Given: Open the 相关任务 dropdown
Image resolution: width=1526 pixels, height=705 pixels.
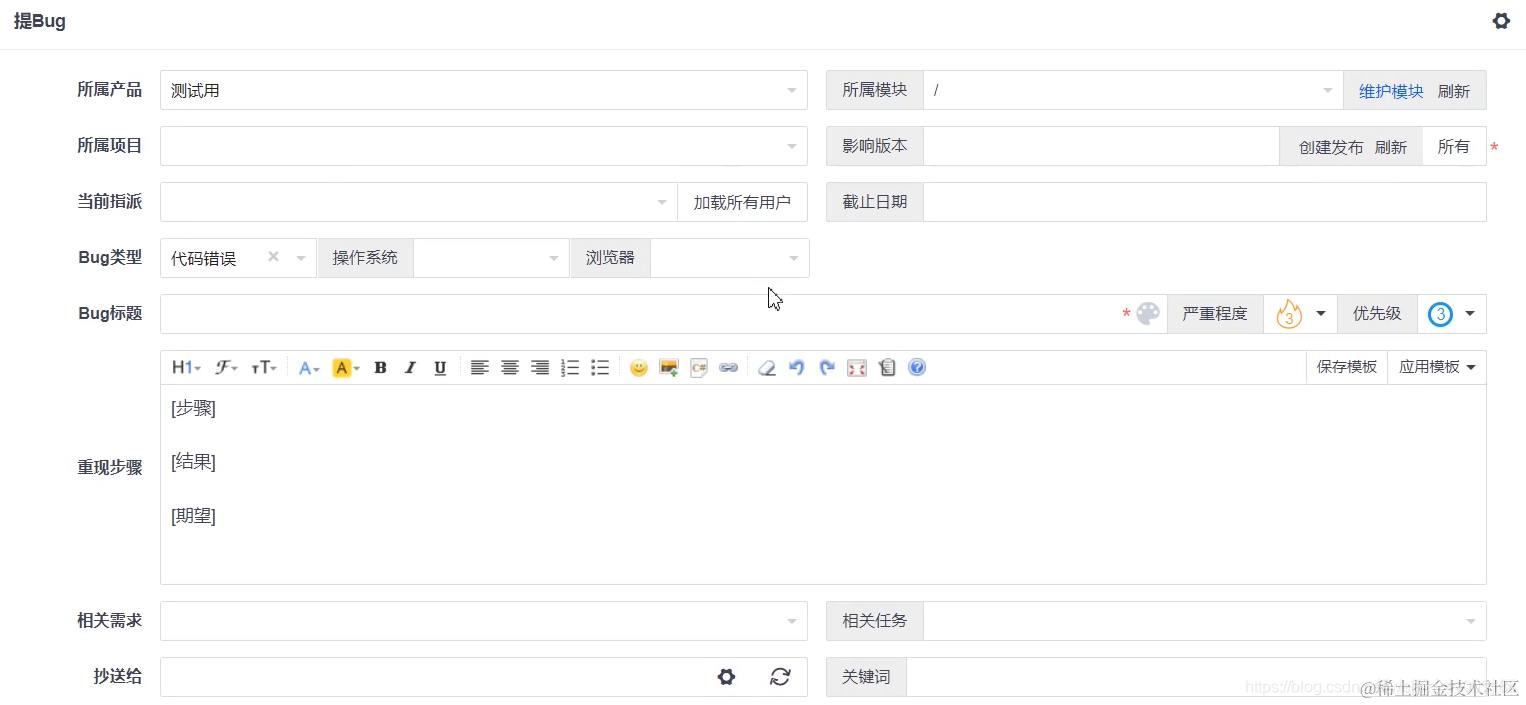Looking at the screenshot, I should pos(1205,621).
